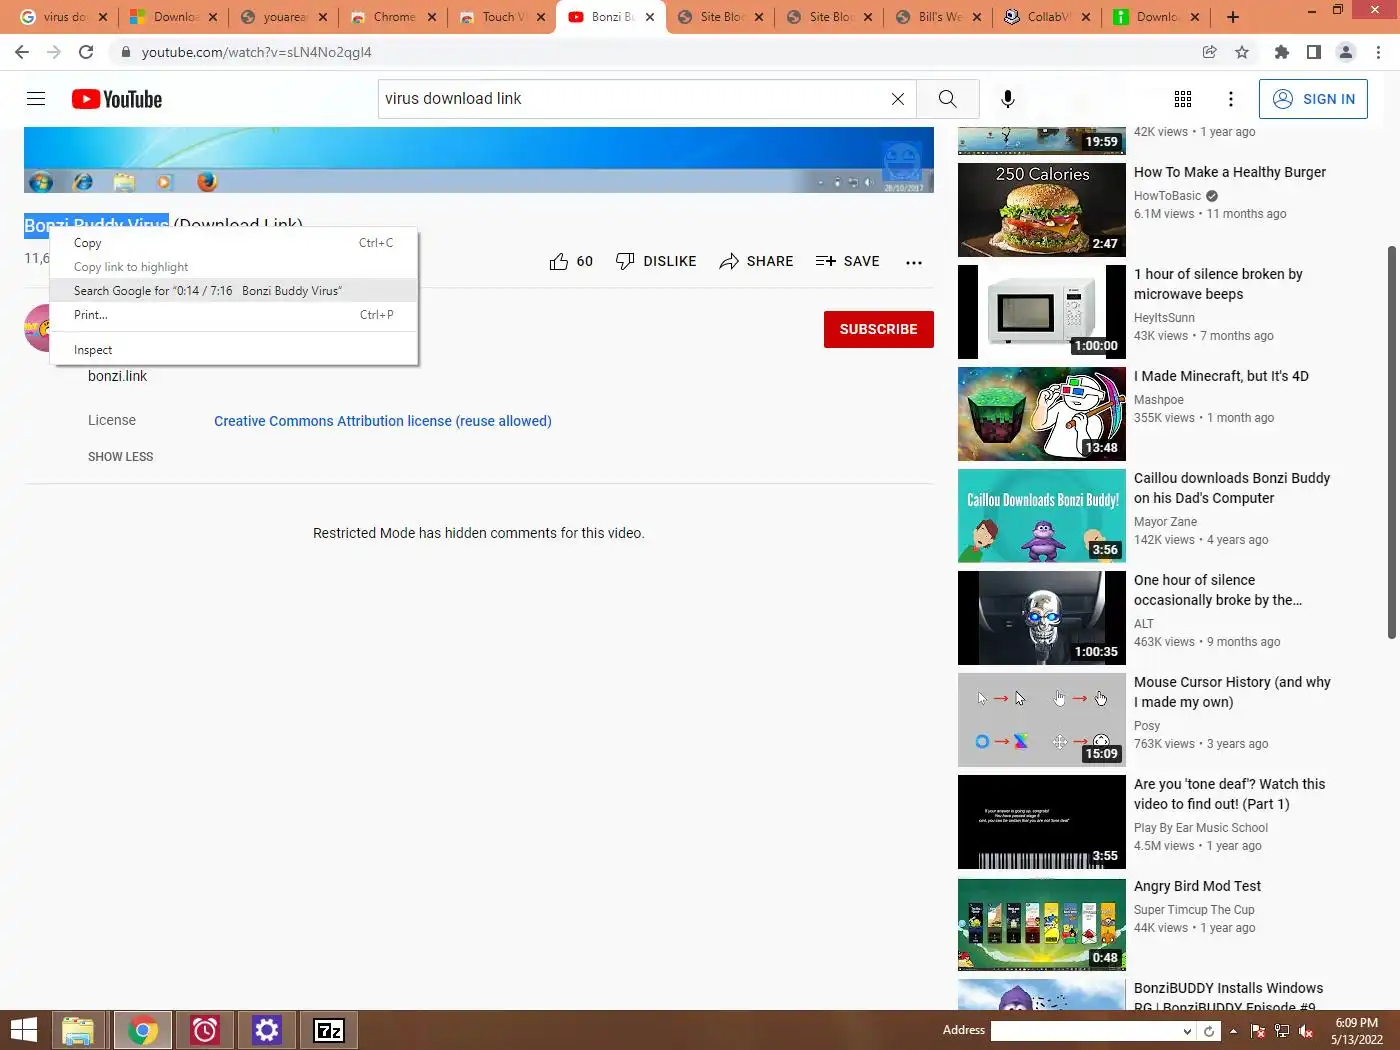Choose Copy from the context menu
This screenshot has width=1400, height=1050.
click(x=233, y=243)
